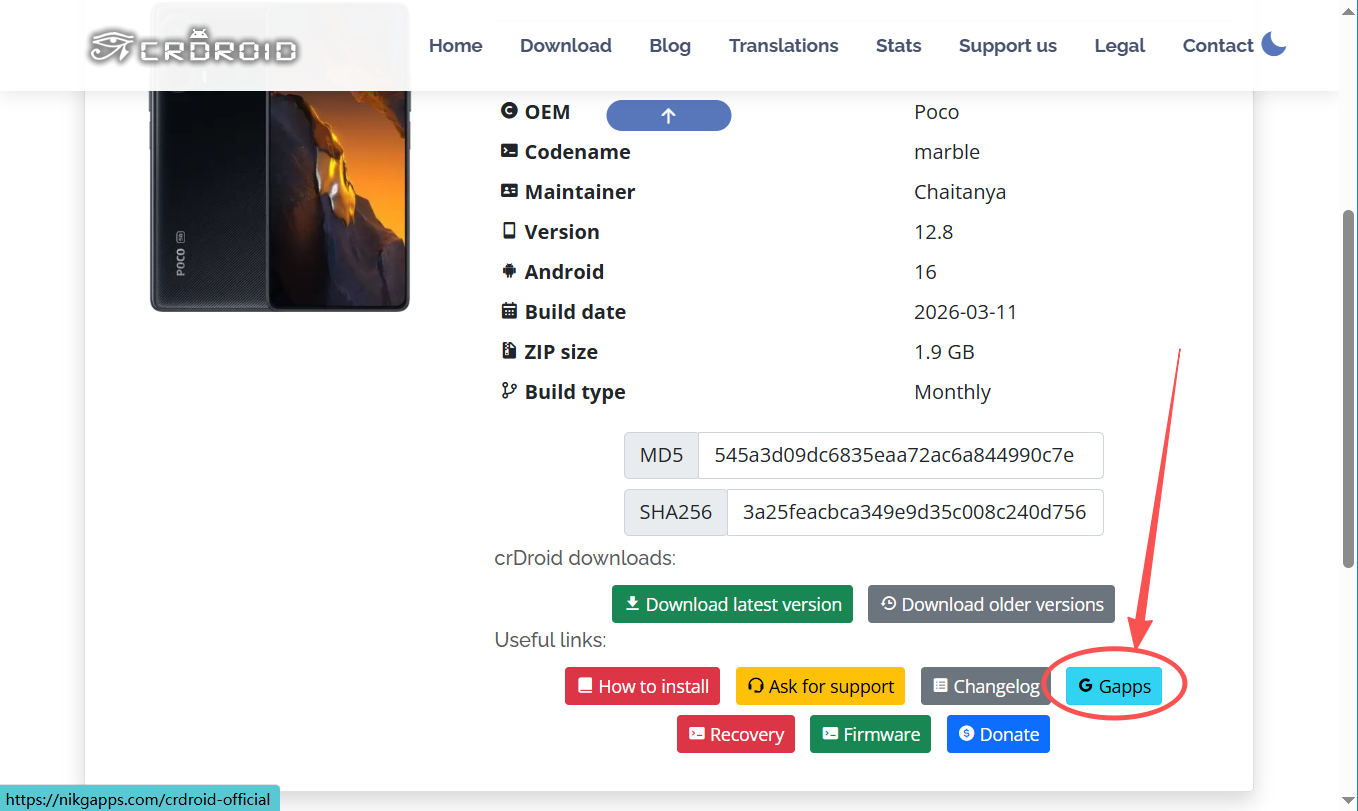Image resolution: width=1358 pixels, height=811 pixels.
Task: Select the MD5 hash field
Action: coord(899,456)
